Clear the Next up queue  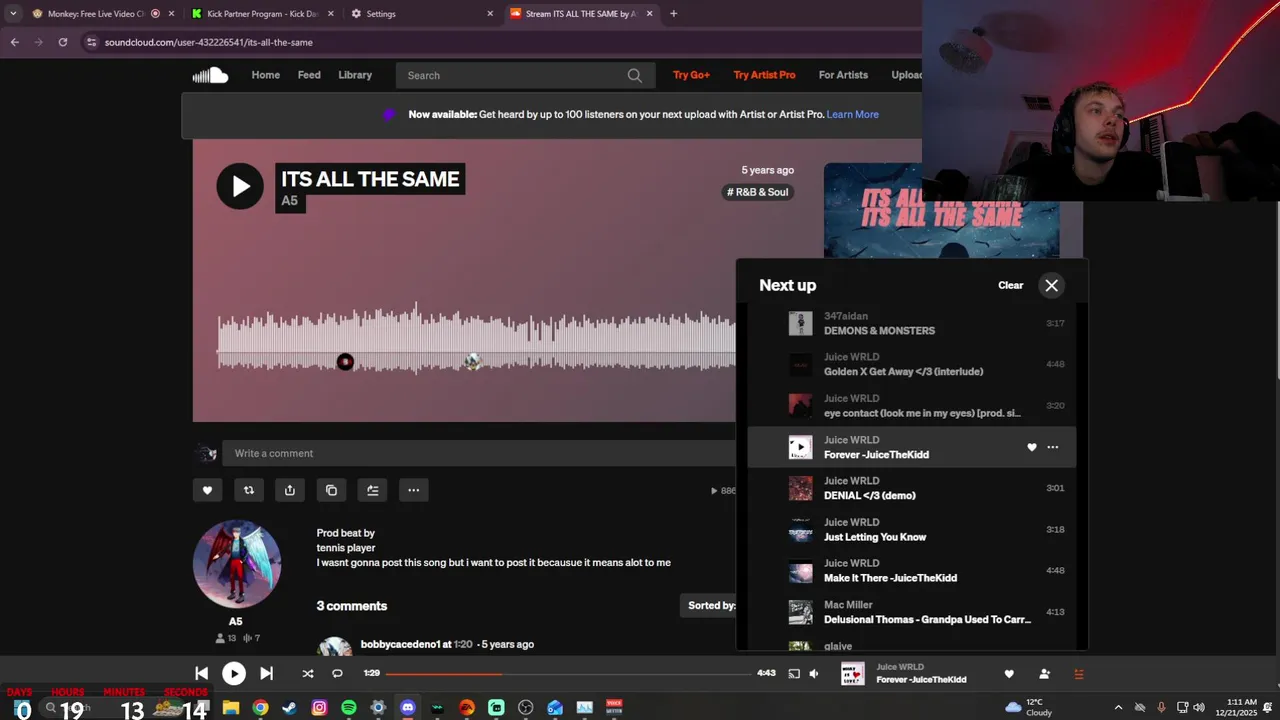[x=1010, y=286]
